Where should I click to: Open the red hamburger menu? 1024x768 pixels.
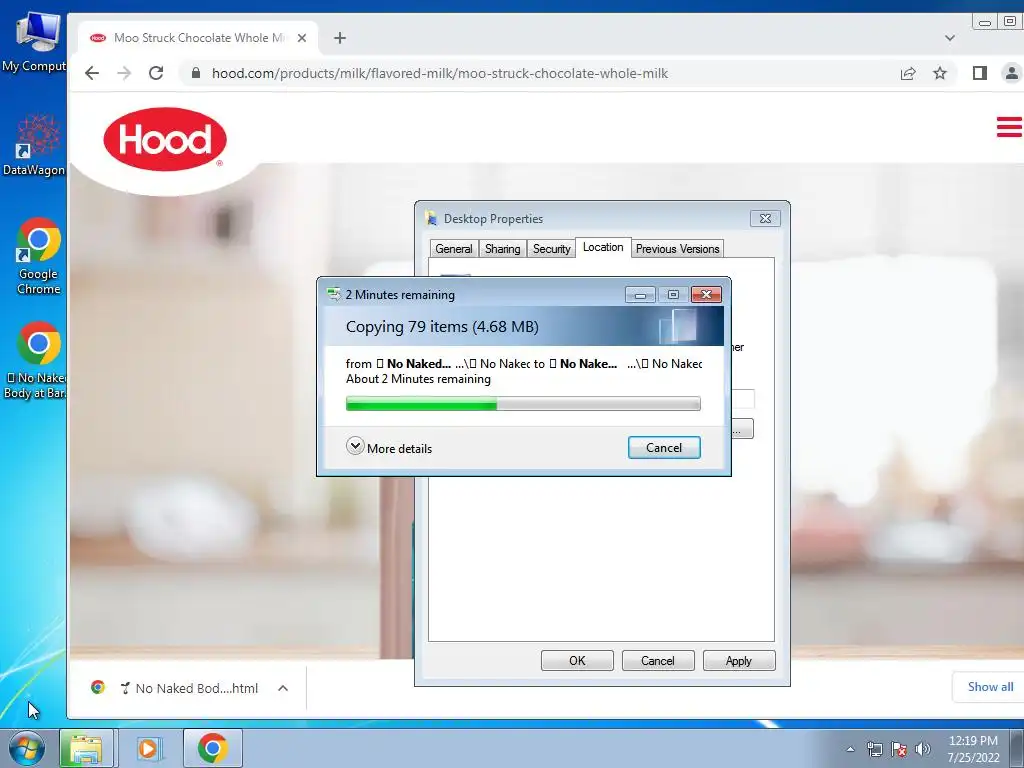(x=1009, y=127)
